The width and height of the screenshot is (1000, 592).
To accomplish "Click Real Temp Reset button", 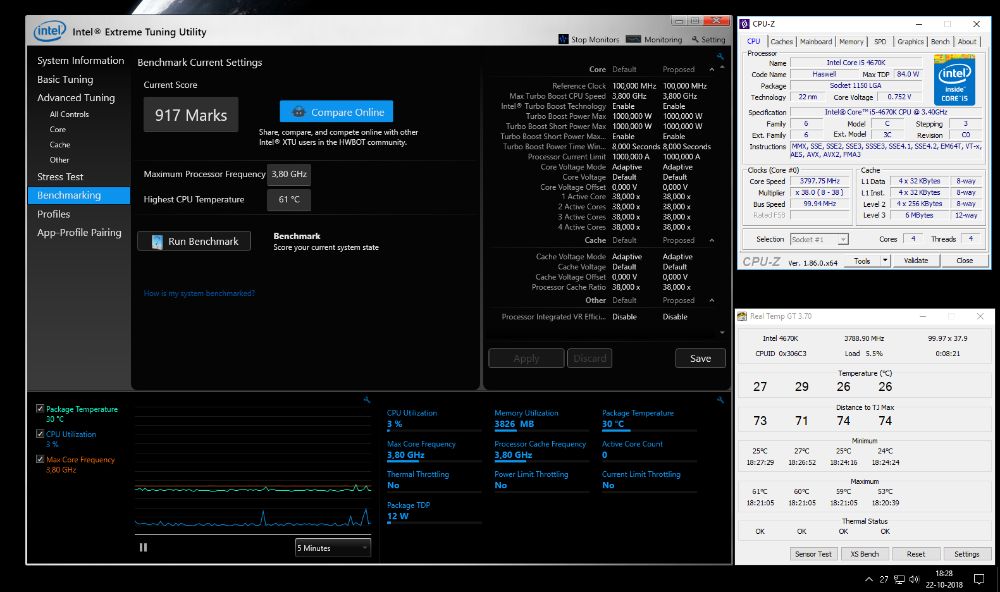I will tap(915, 554).
